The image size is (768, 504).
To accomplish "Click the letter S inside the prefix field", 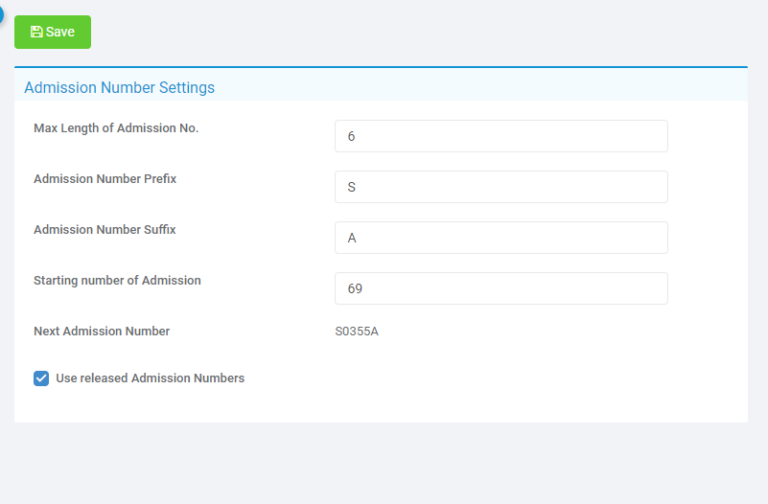I will (x=351, y=187).
